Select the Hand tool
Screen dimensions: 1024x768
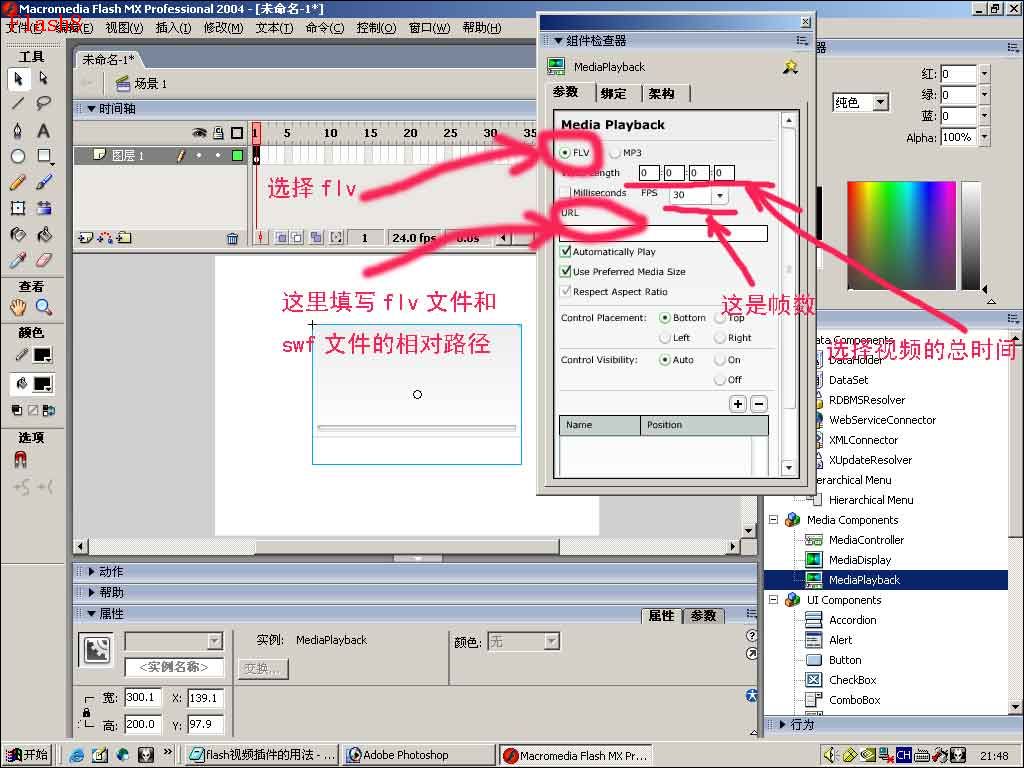pos(18,306)
